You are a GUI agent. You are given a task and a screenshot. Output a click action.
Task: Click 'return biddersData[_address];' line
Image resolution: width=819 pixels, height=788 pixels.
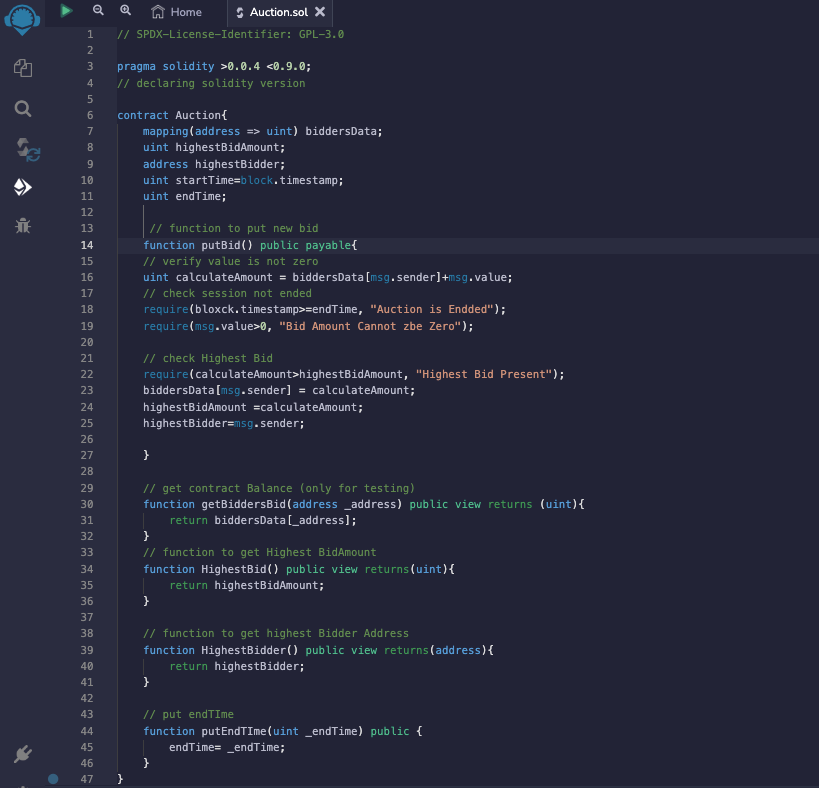[x=263, y=520]
